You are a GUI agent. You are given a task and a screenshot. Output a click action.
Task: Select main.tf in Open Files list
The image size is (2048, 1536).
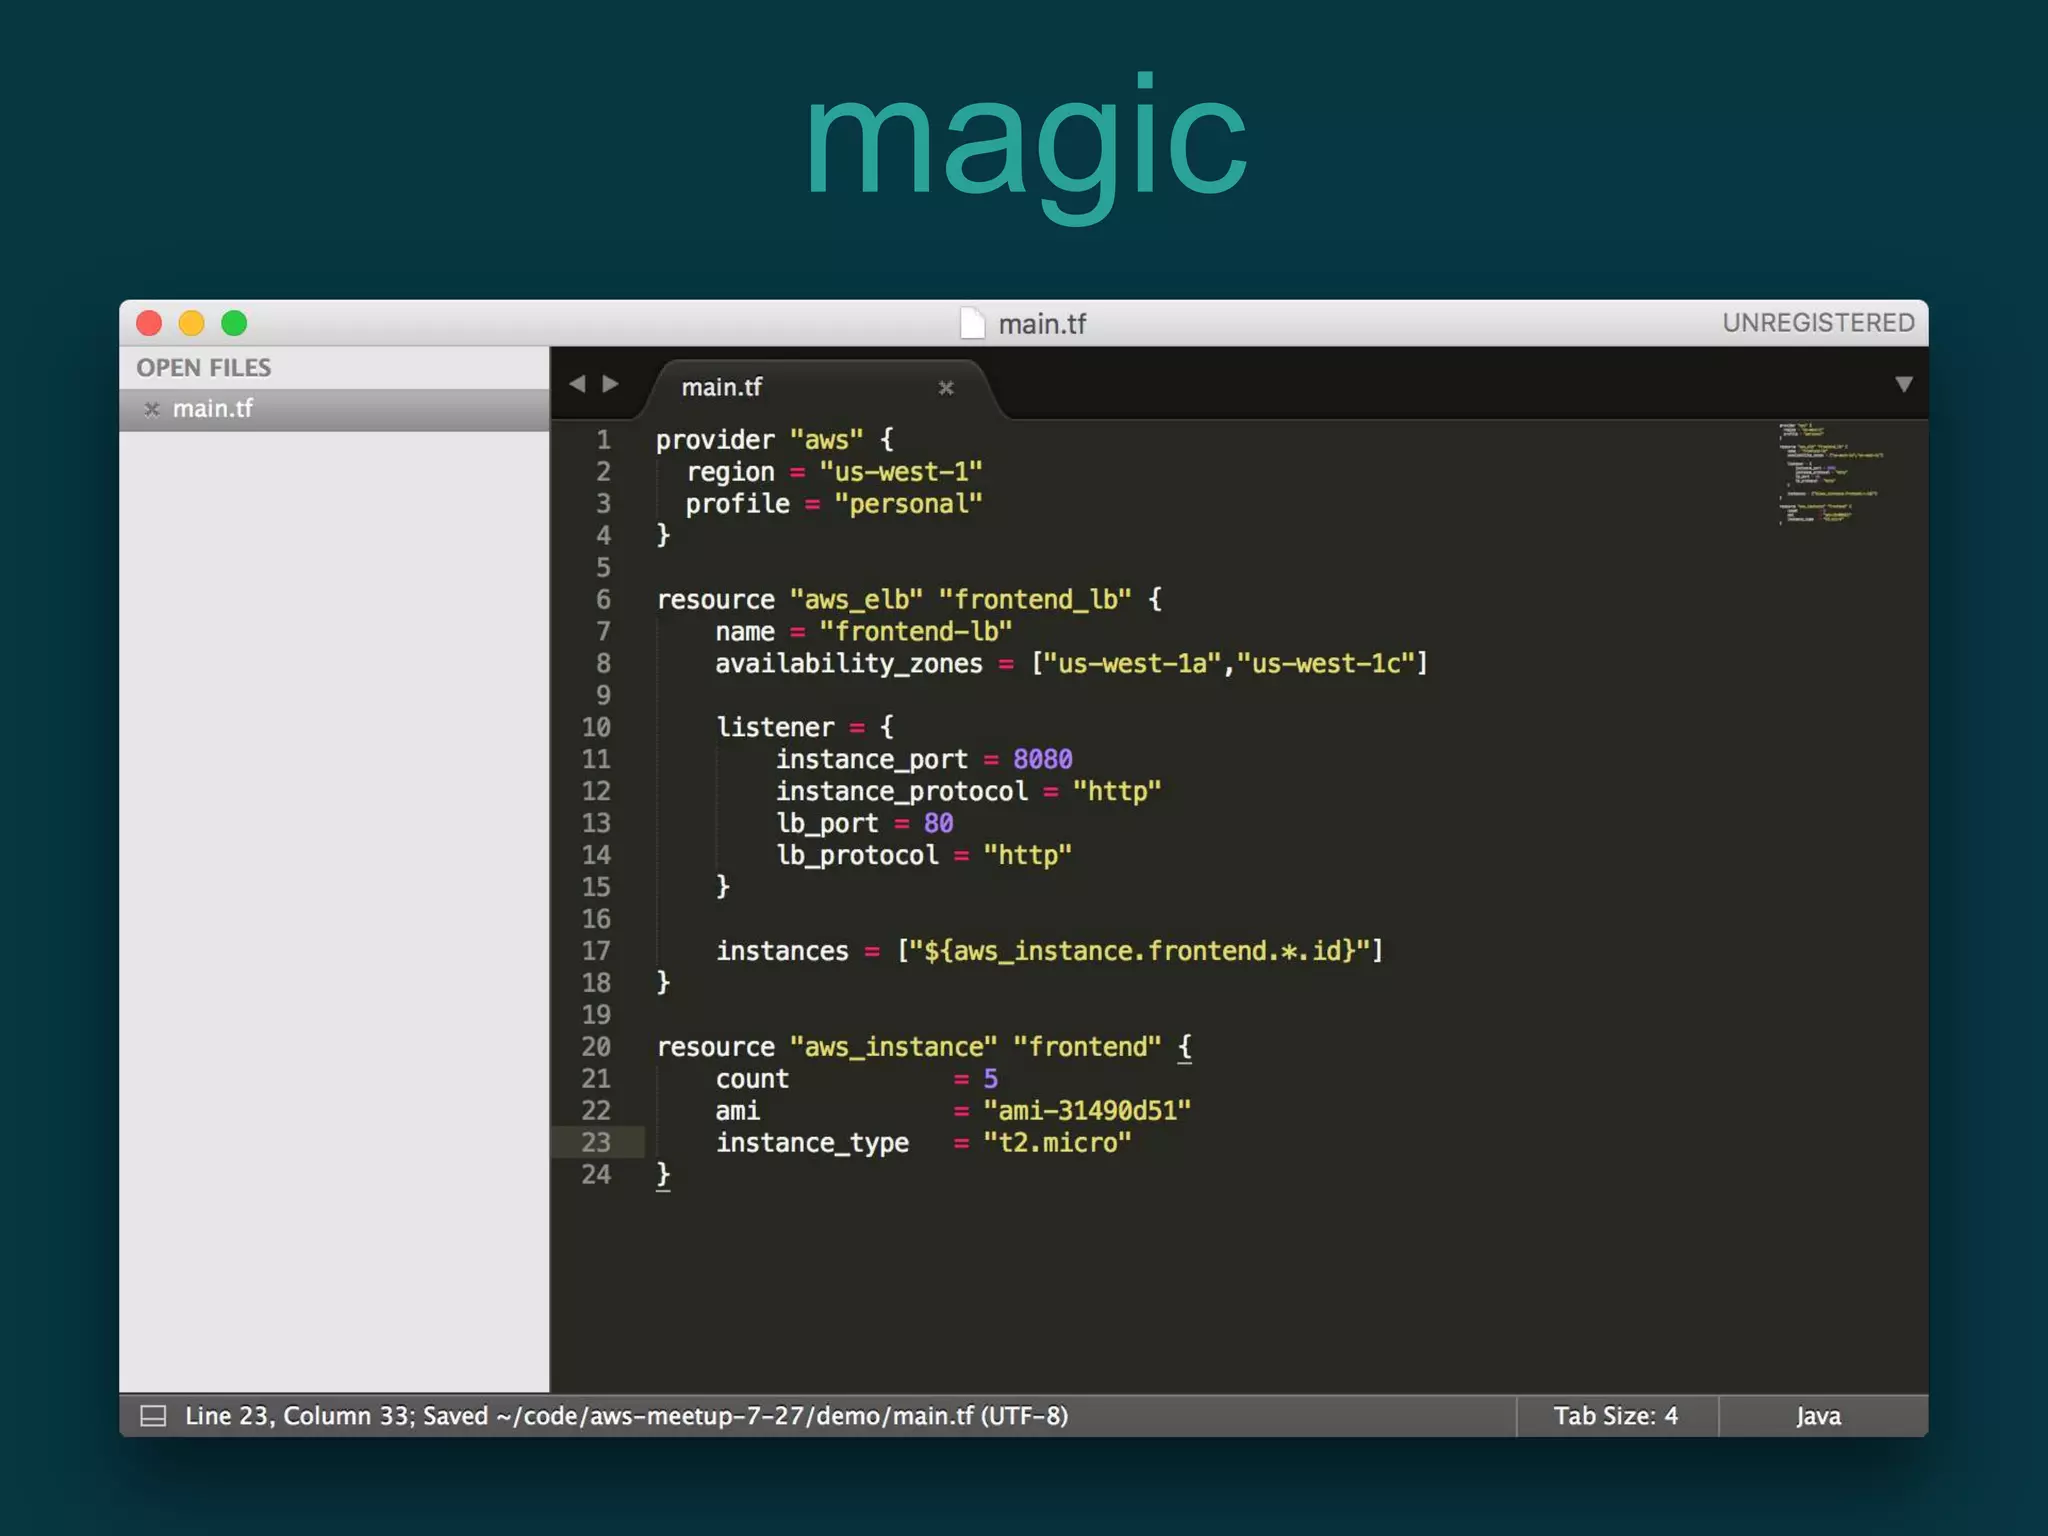point(213,409)
